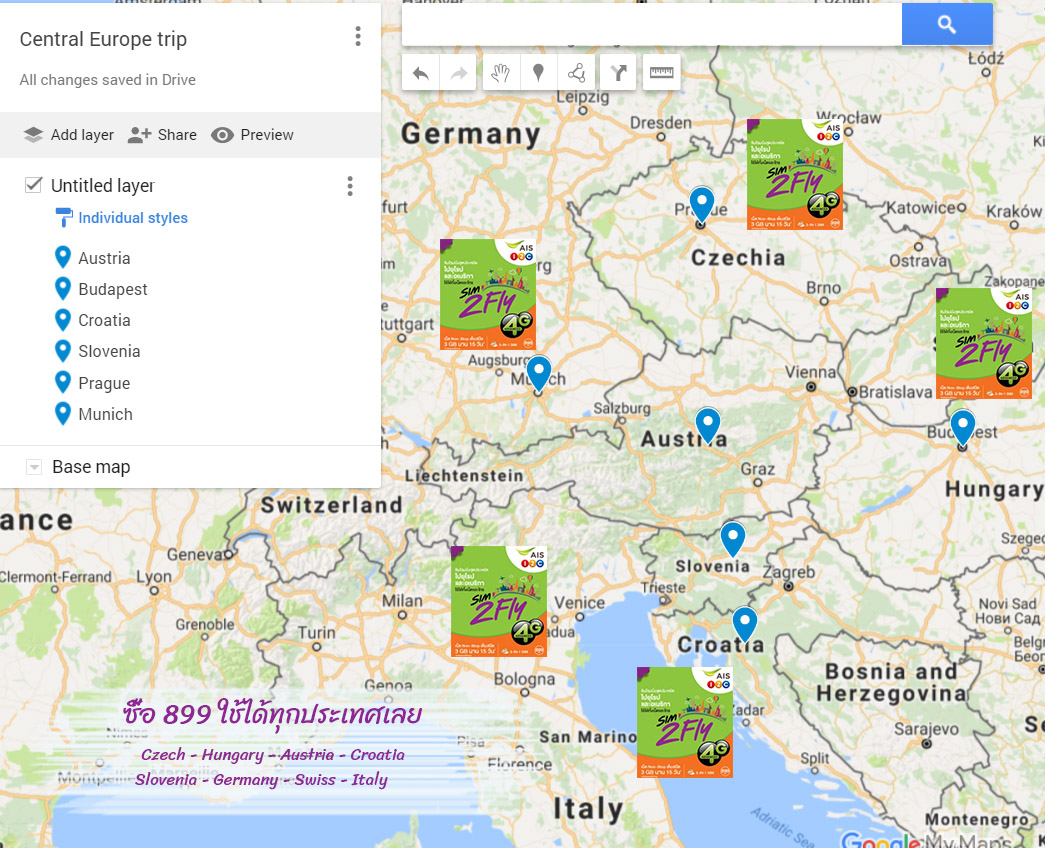Click the Sim2Fly image near Prague
1045x848 pixels.
(x=794, y=175)
